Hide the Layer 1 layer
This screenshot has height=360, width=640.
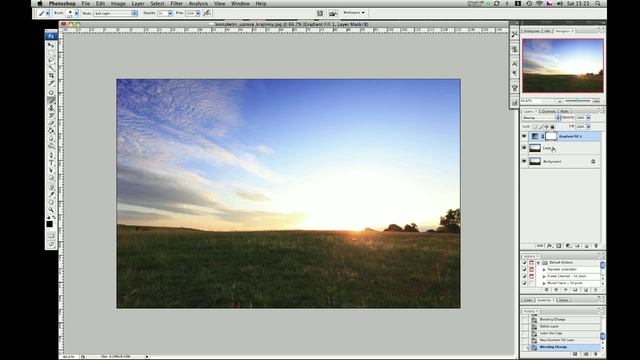click(524, 148)
